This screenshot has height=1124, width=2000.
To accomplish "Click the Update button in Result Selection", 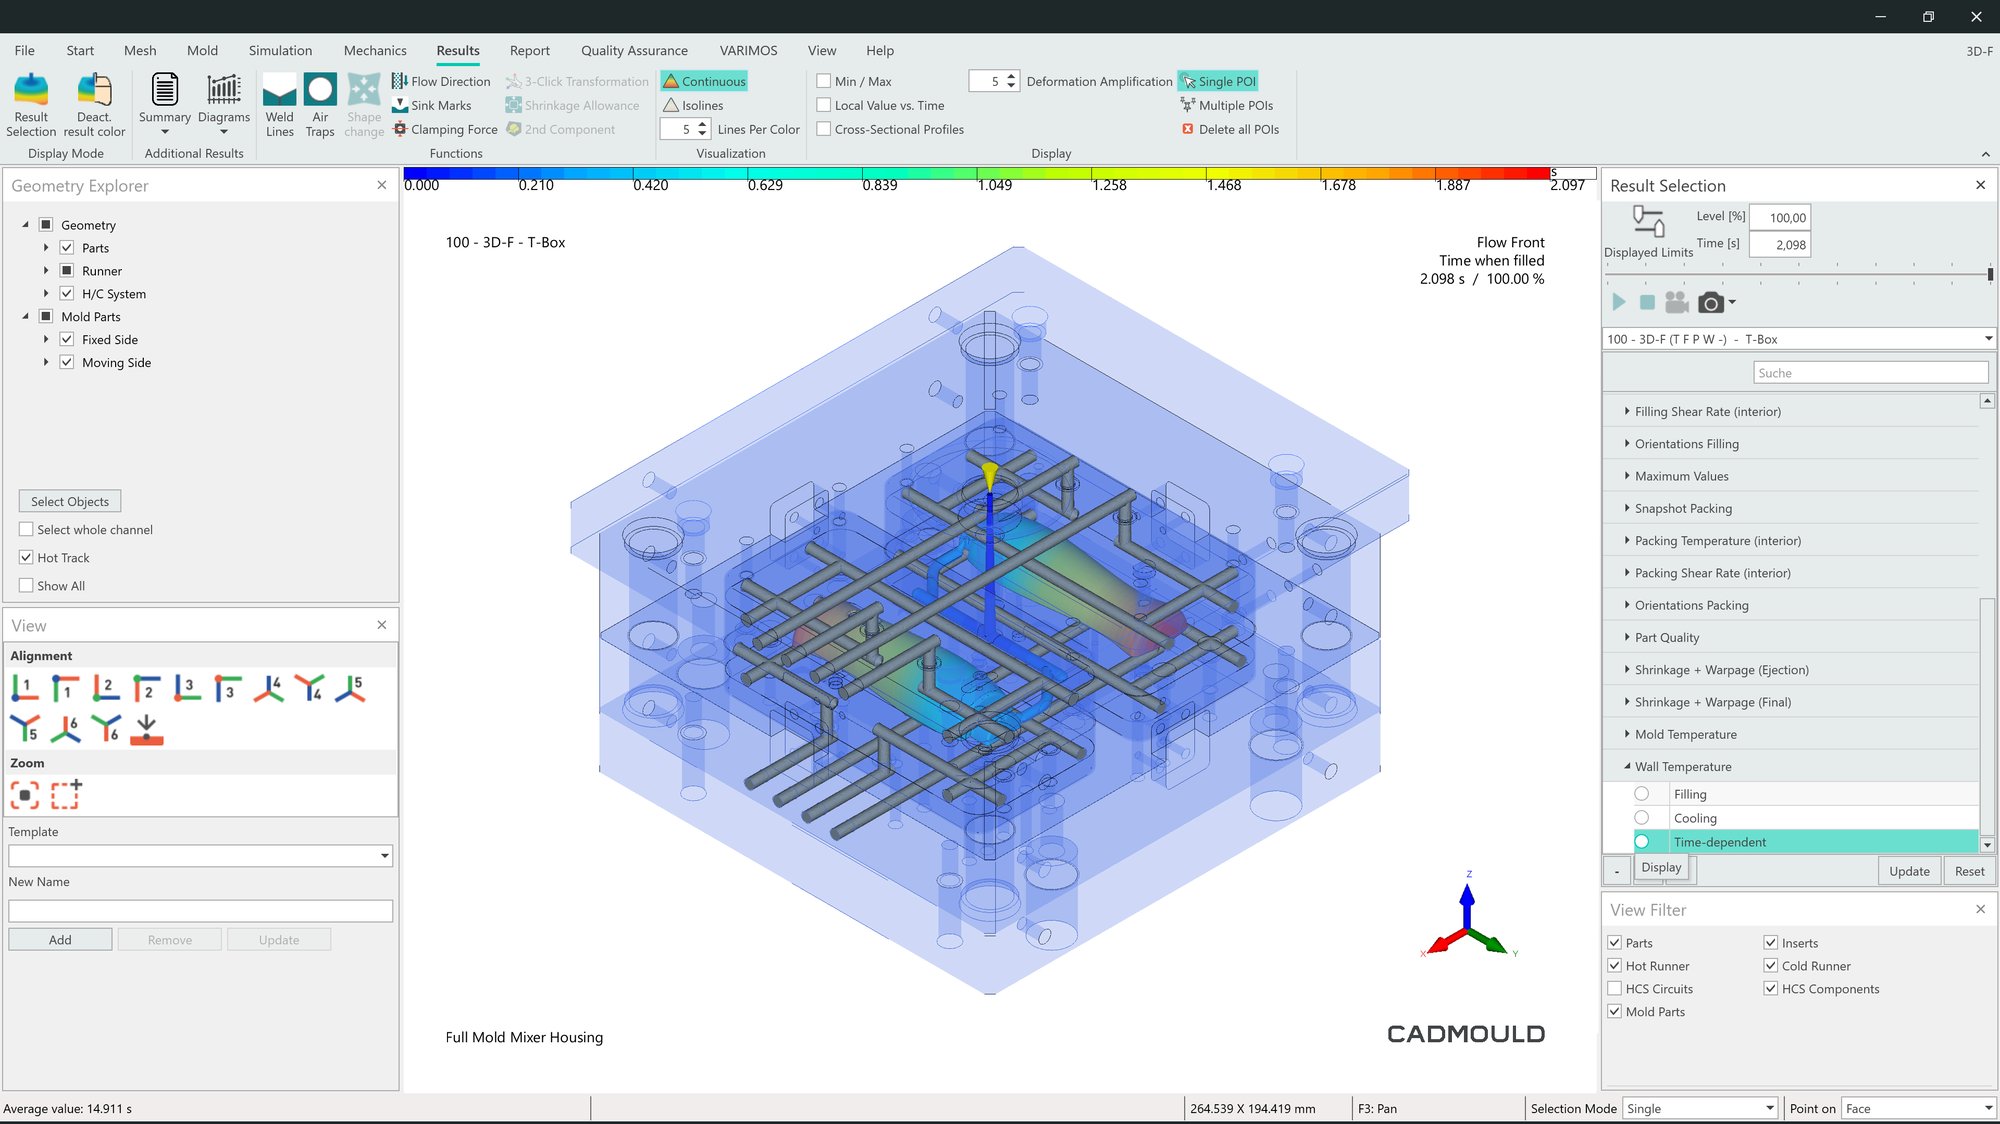I will 1909,871.
